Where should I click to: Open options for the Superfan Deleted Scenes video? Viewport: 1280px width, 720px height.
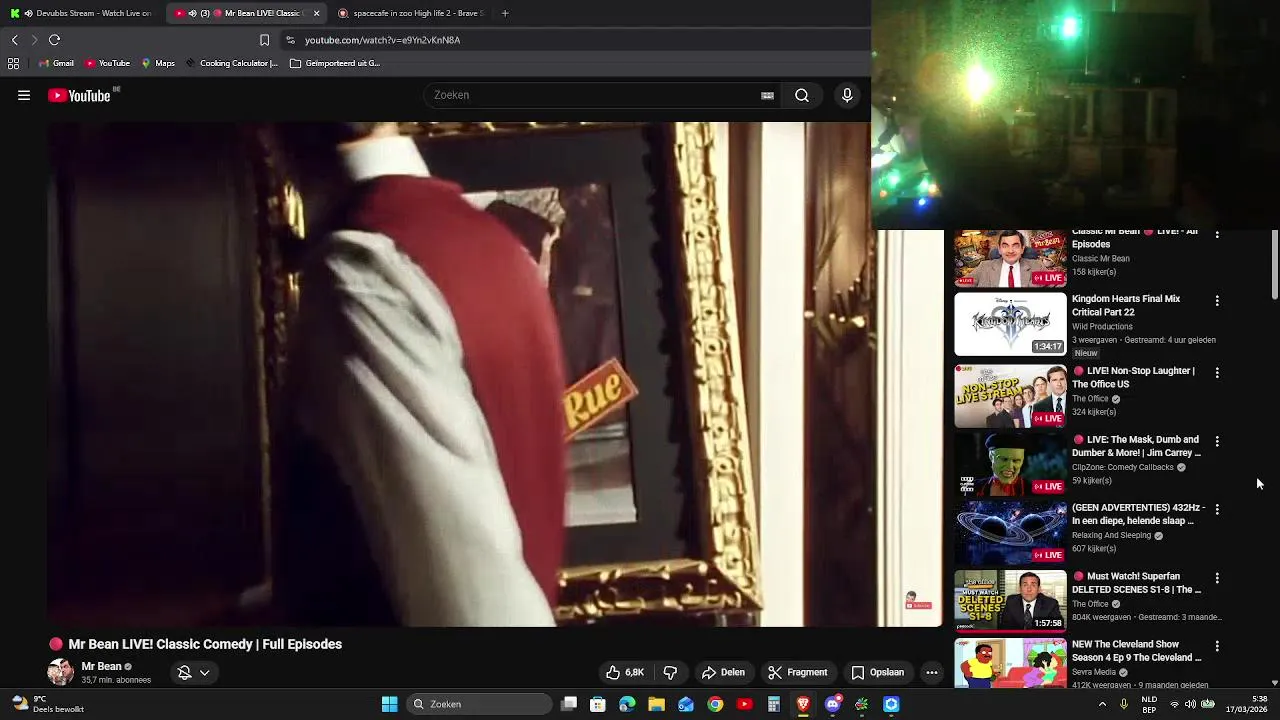pos(1217,578)
